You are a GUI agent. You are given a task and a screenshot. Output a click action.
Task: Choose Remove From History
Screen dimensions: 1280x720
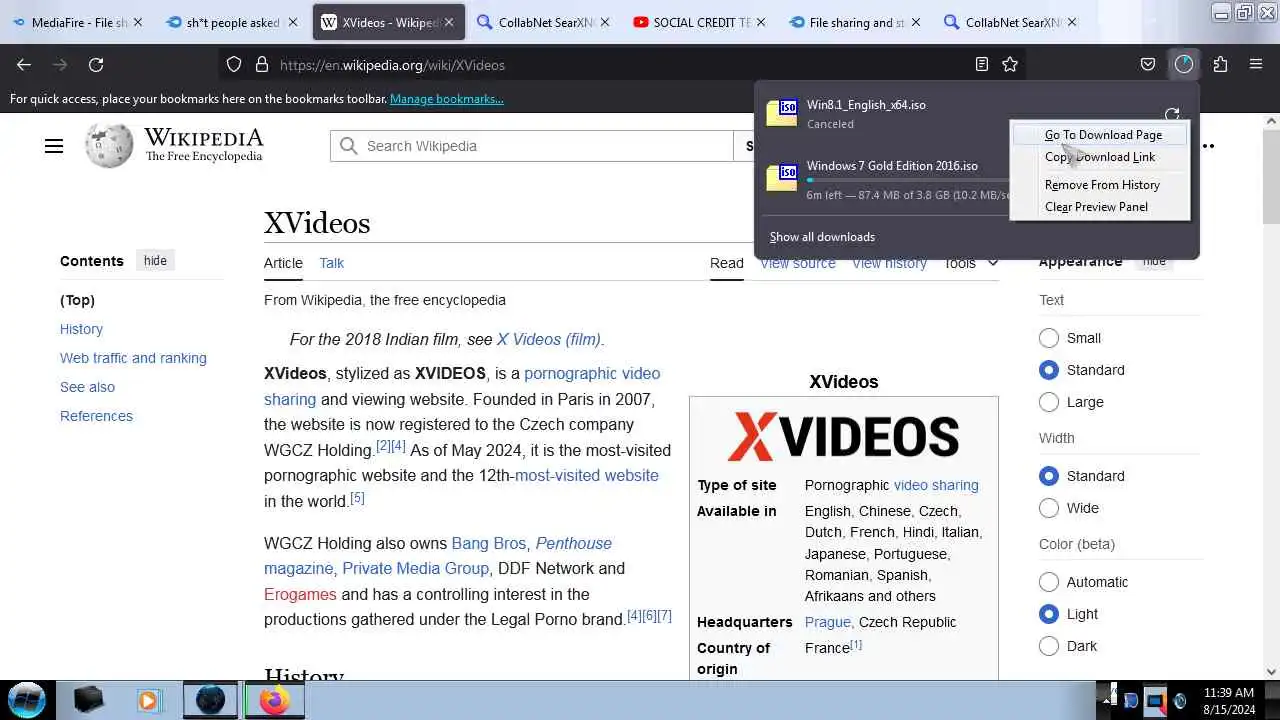click(x=1102, y=185)
